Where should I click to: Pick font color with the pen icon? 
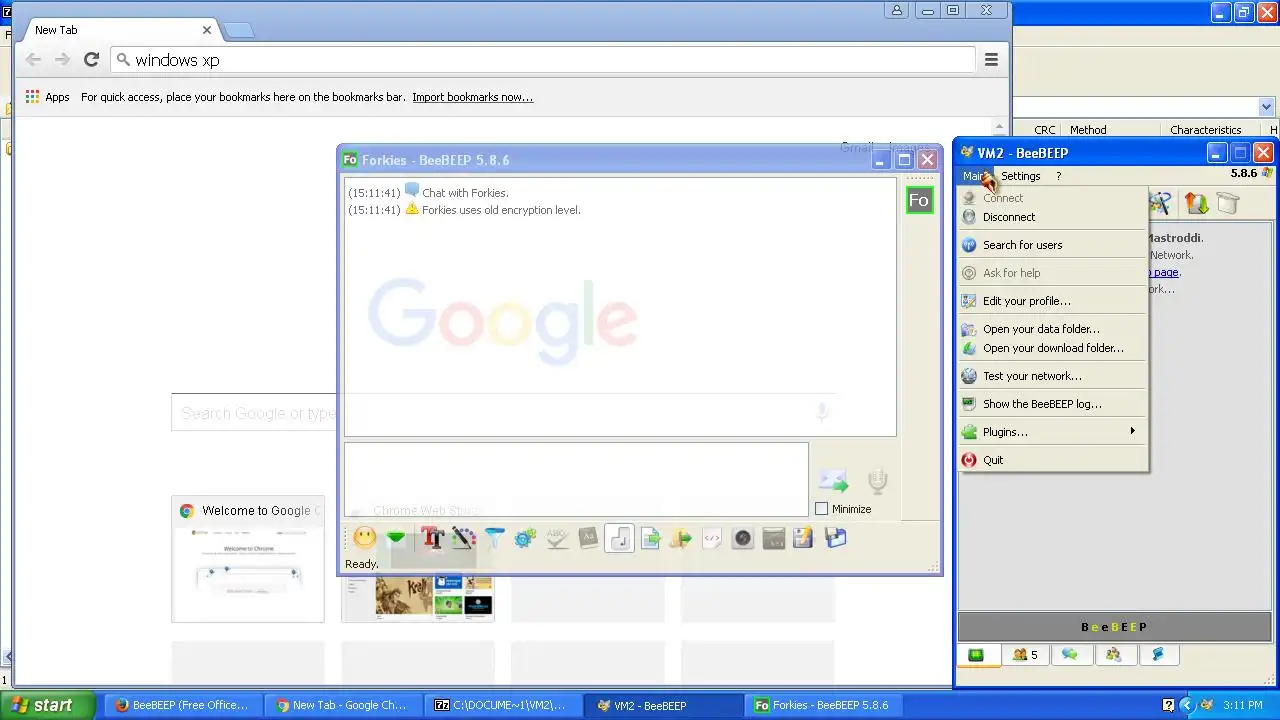(463, 538)
